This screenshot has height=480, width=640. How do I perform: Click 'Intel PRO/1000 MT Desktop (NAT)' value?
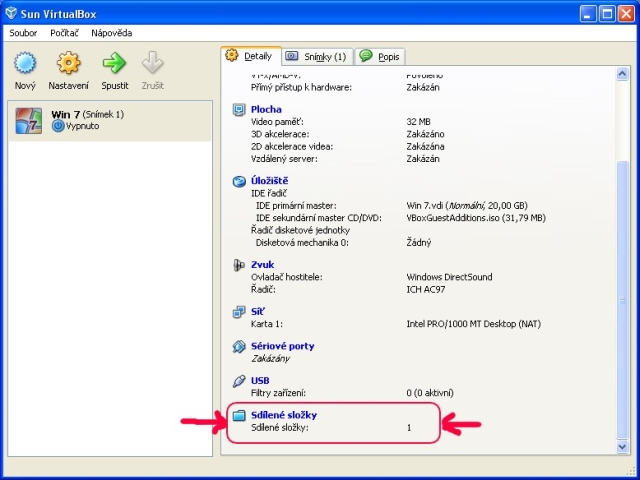(x=473, y=324)
